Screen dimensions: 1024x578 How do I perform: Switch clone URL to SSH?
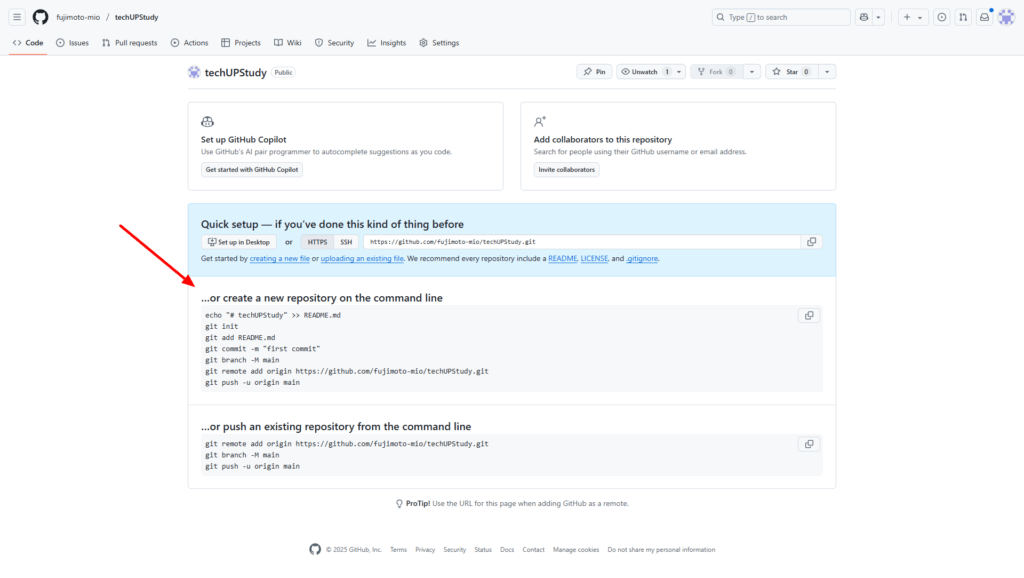click(346, 242)
